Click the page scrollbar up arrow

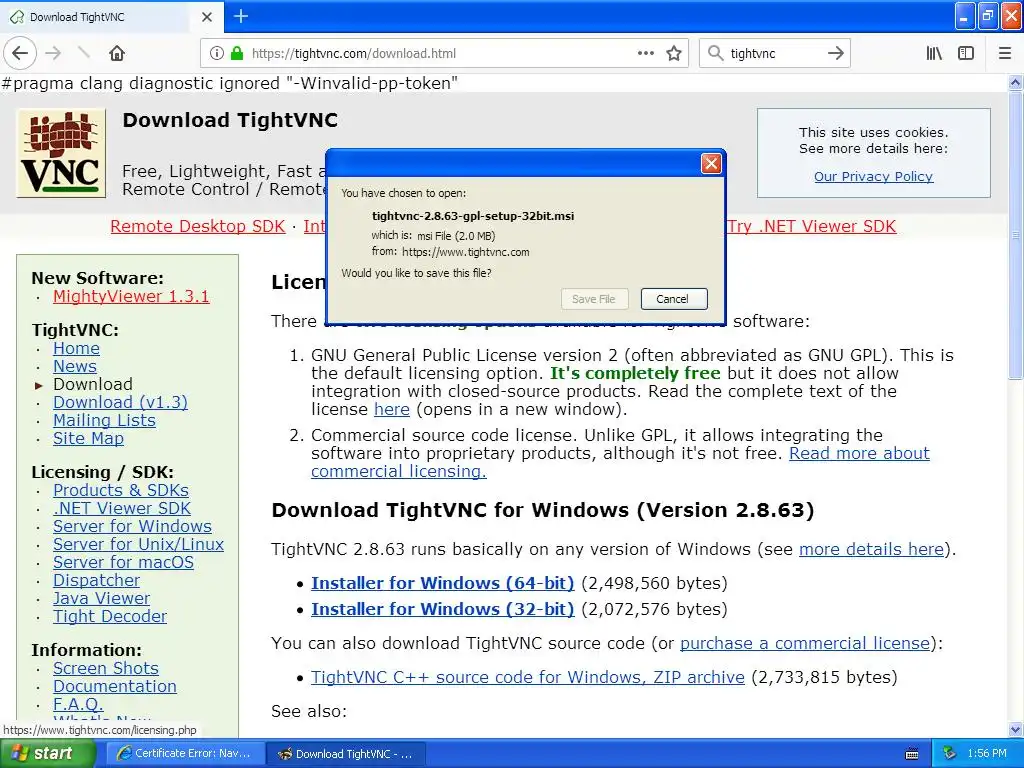1016,83
